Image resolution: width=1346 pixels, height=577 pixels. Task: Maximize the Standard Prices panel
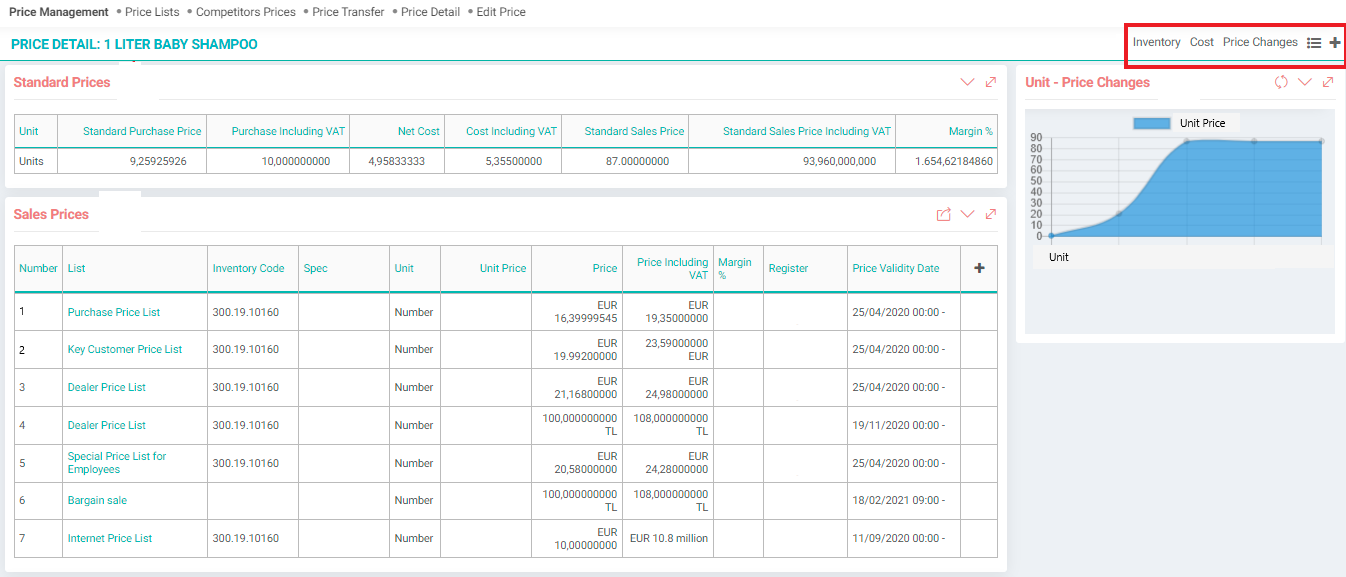(x=991, y=82)
